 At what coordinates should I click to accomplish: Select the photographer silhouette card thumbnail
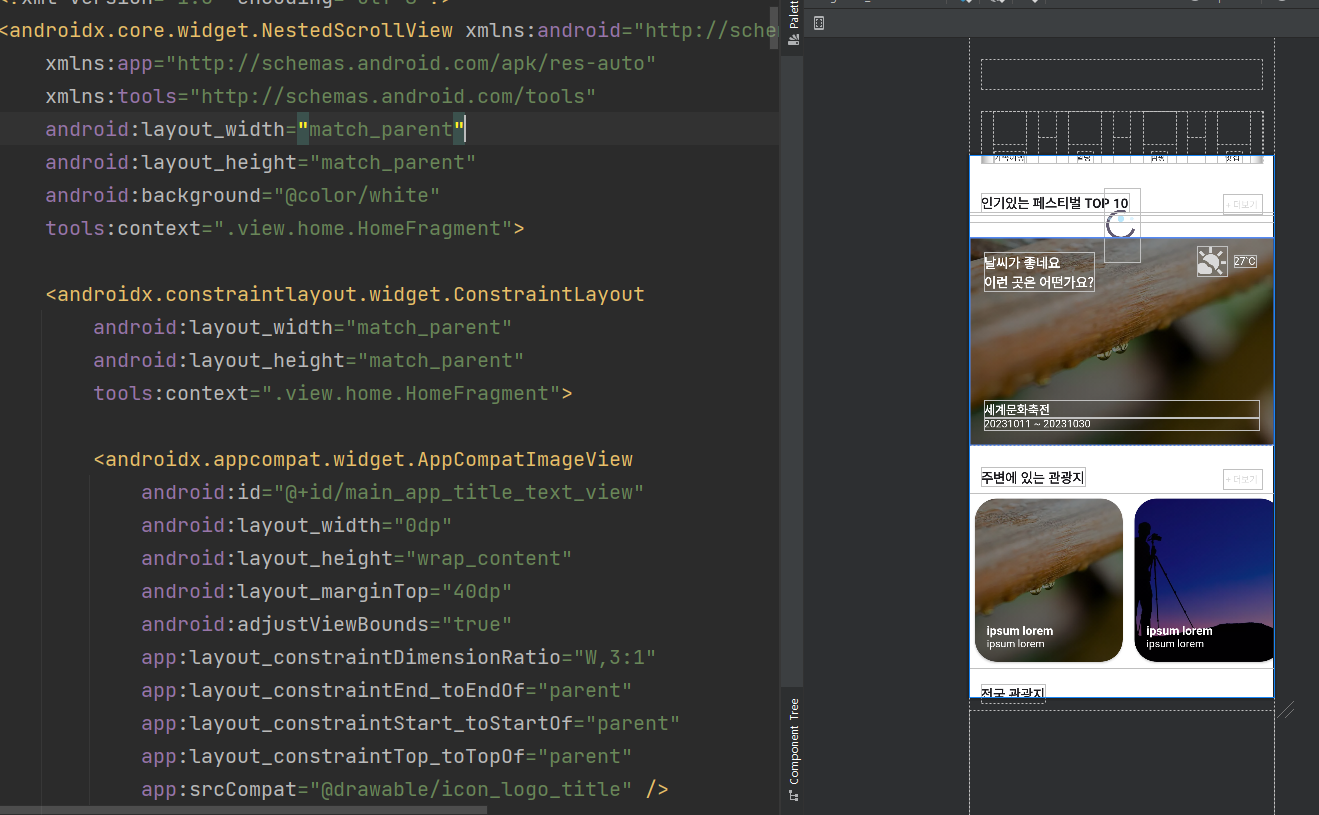[x=1204, y=580]
